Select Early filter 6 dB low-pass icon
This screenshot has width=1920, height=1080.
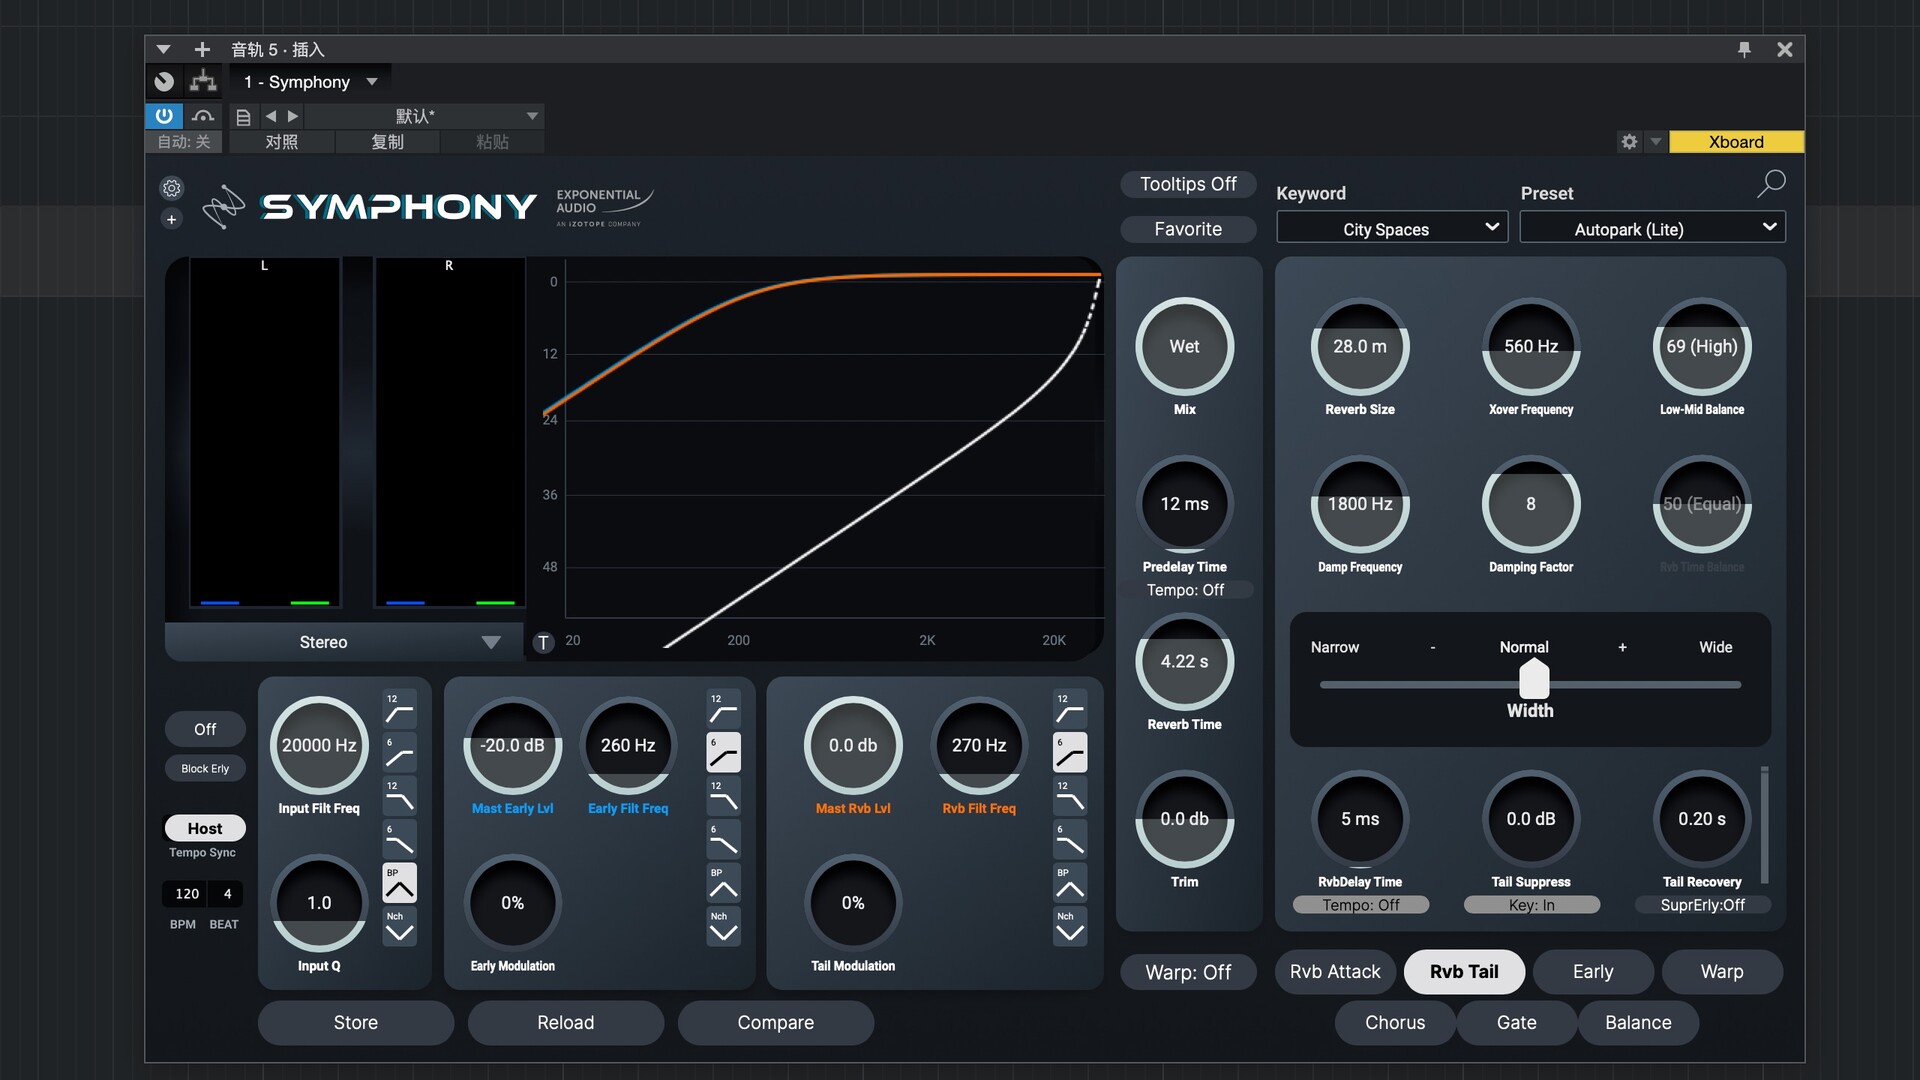pyautogui.click(x=723, y=841)
